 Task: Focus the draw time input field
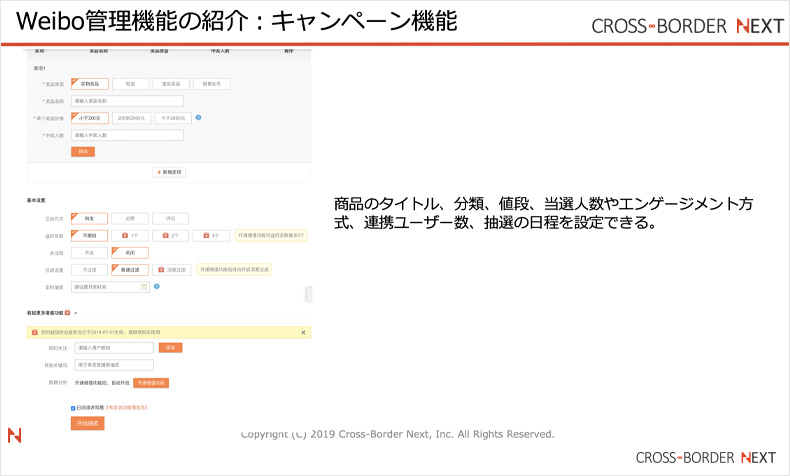110,287
